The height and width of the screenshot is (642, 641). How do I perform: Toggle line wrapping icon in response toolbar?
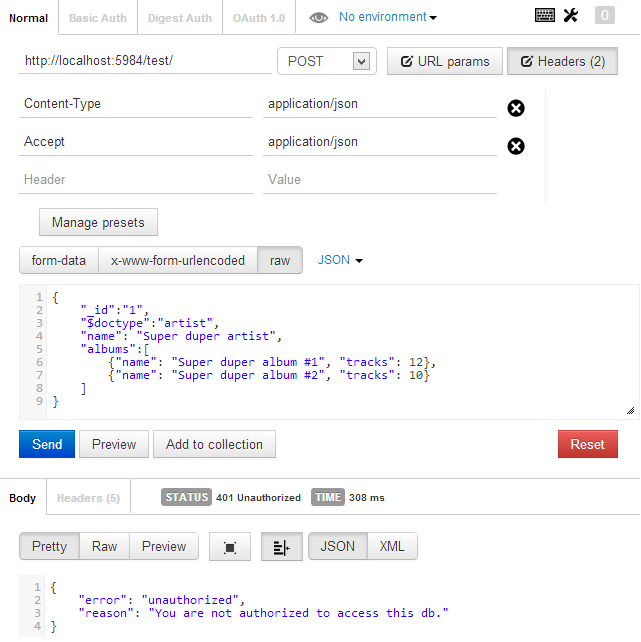(x=282, y=547)
